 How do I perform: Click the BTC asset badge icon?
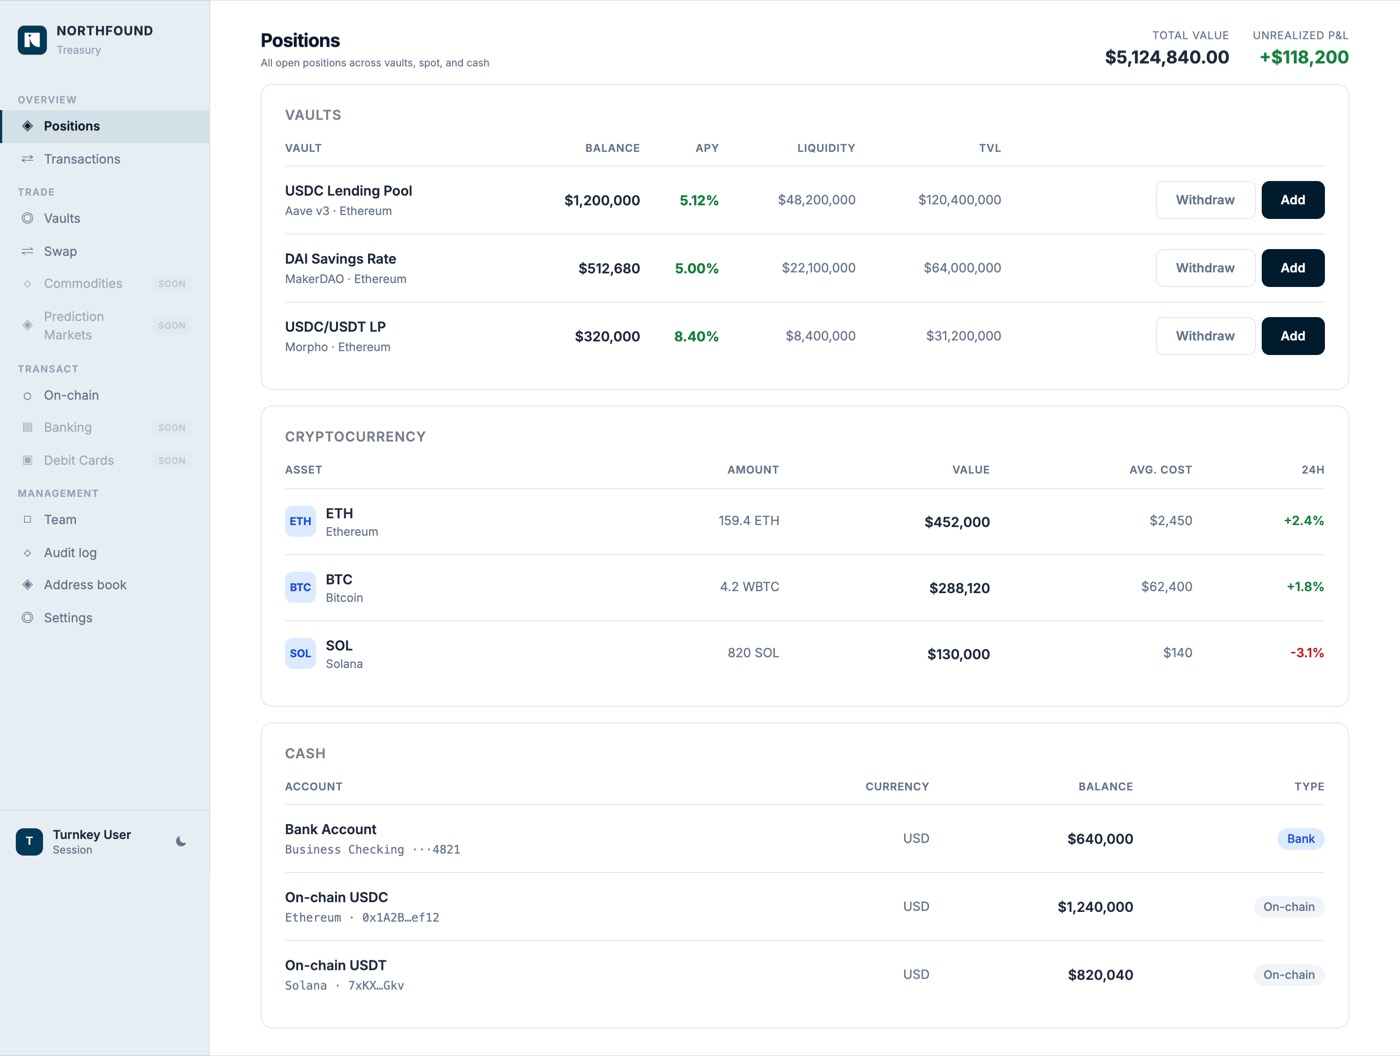tap(300, 587)
